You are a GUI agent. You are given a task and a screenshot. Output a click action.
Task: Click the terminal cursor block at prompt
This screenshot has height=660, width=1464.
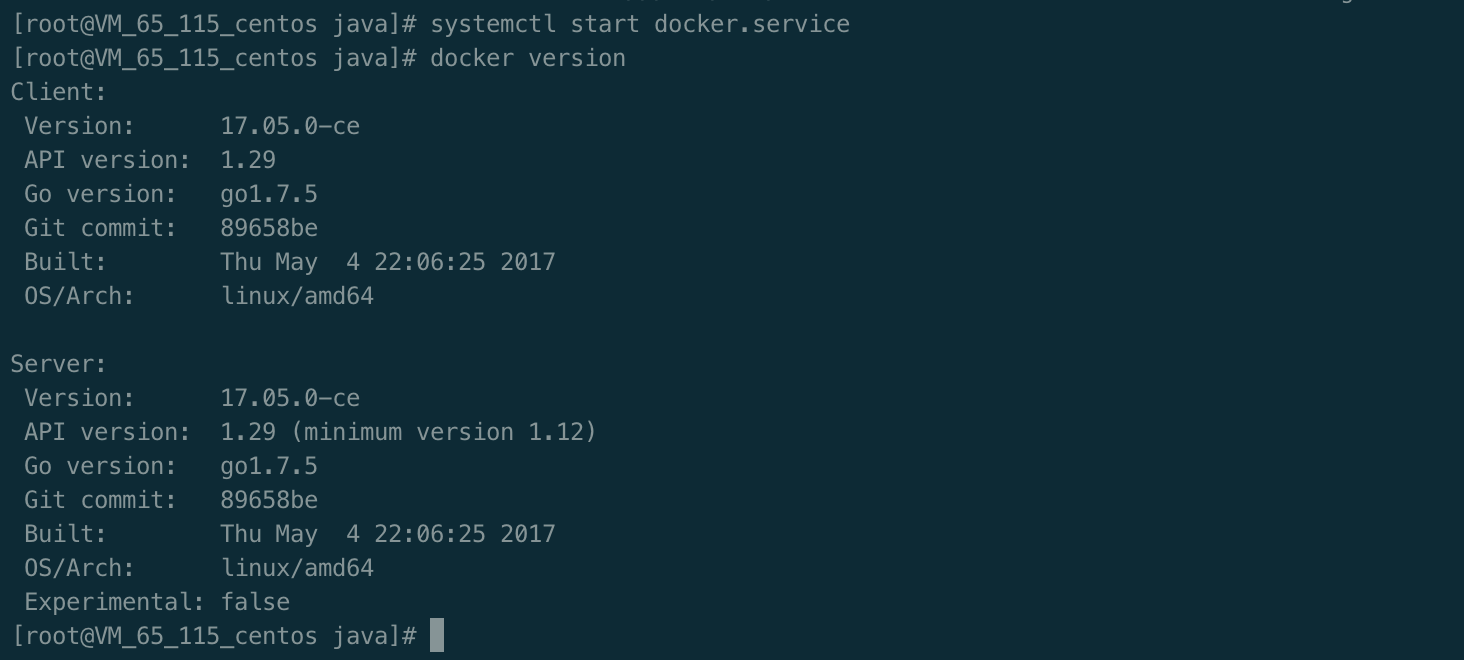437,635
